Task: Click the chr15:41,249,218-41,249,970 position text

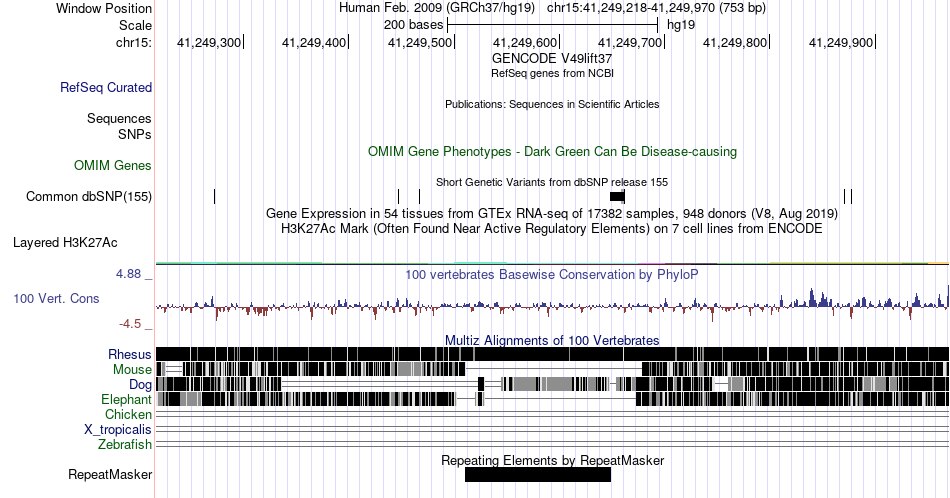Action: [656, 8]
